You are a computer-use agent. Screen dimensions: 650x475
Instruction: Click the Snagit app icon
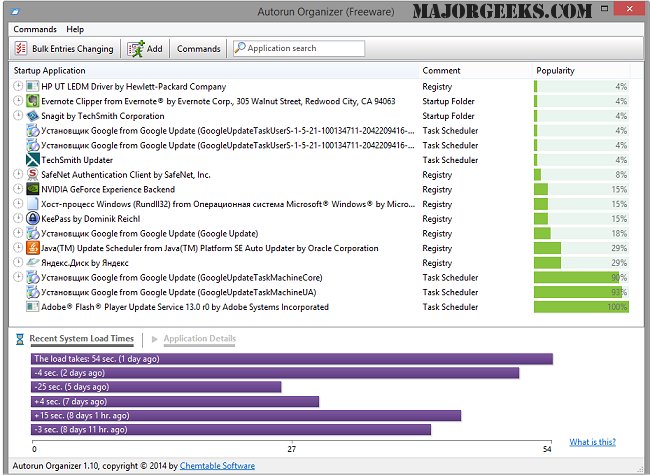(32, 116)
